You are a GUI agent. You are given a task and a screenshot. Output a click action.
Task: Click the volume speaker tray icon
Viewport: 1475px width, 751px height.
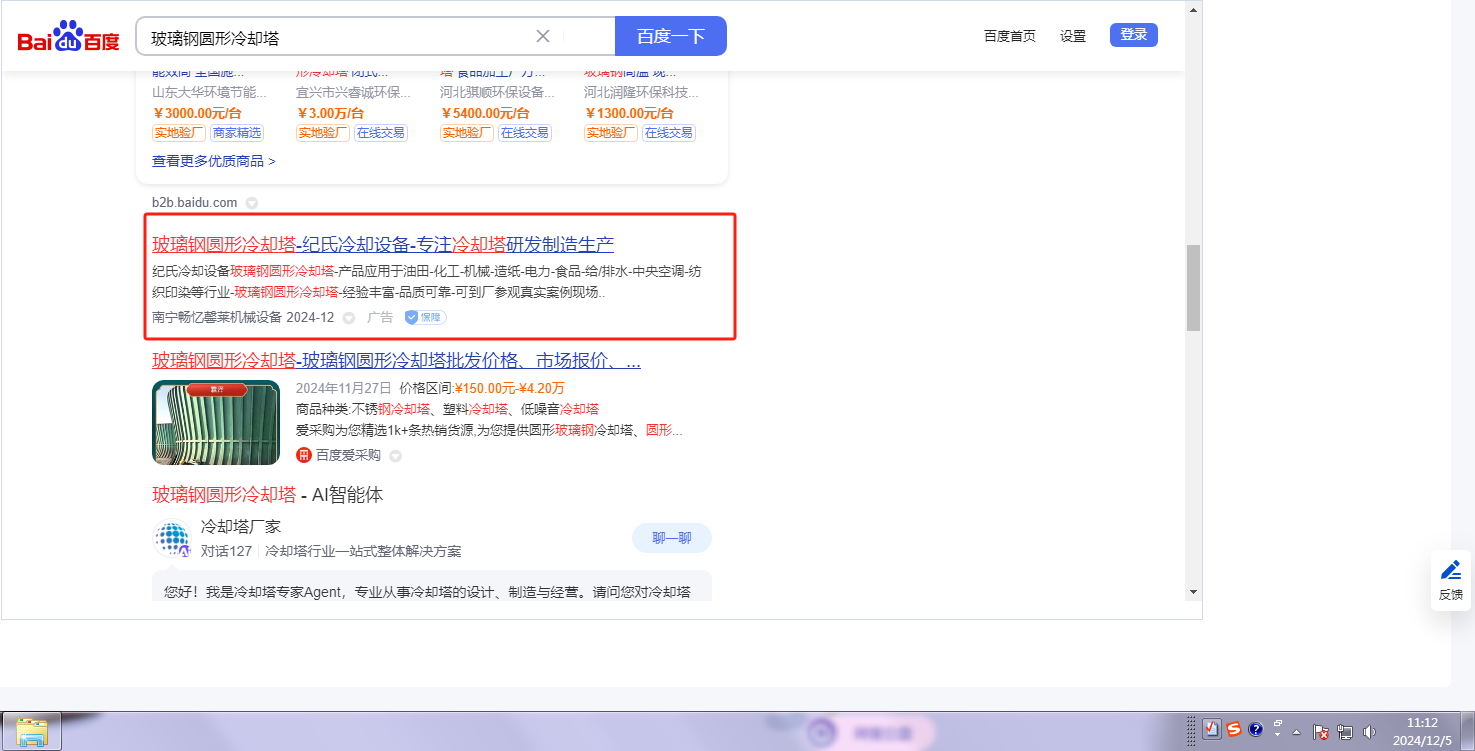pyautogui.click(x=1369, y=731)
